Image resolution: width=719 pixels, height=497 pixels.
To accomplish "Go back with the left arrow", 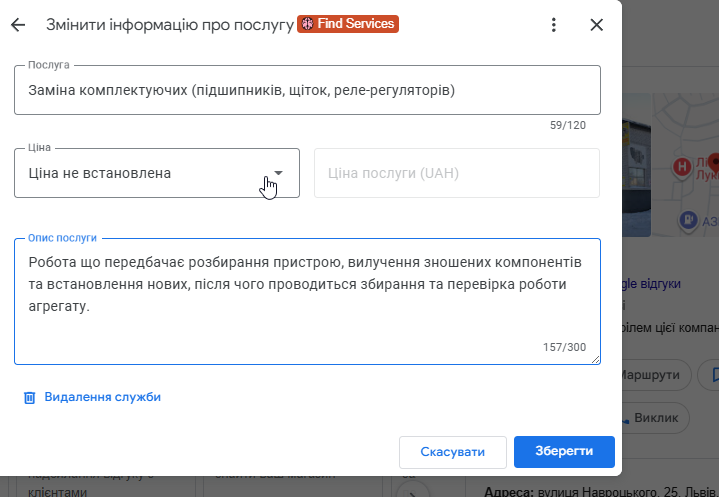I will [18, 25].
